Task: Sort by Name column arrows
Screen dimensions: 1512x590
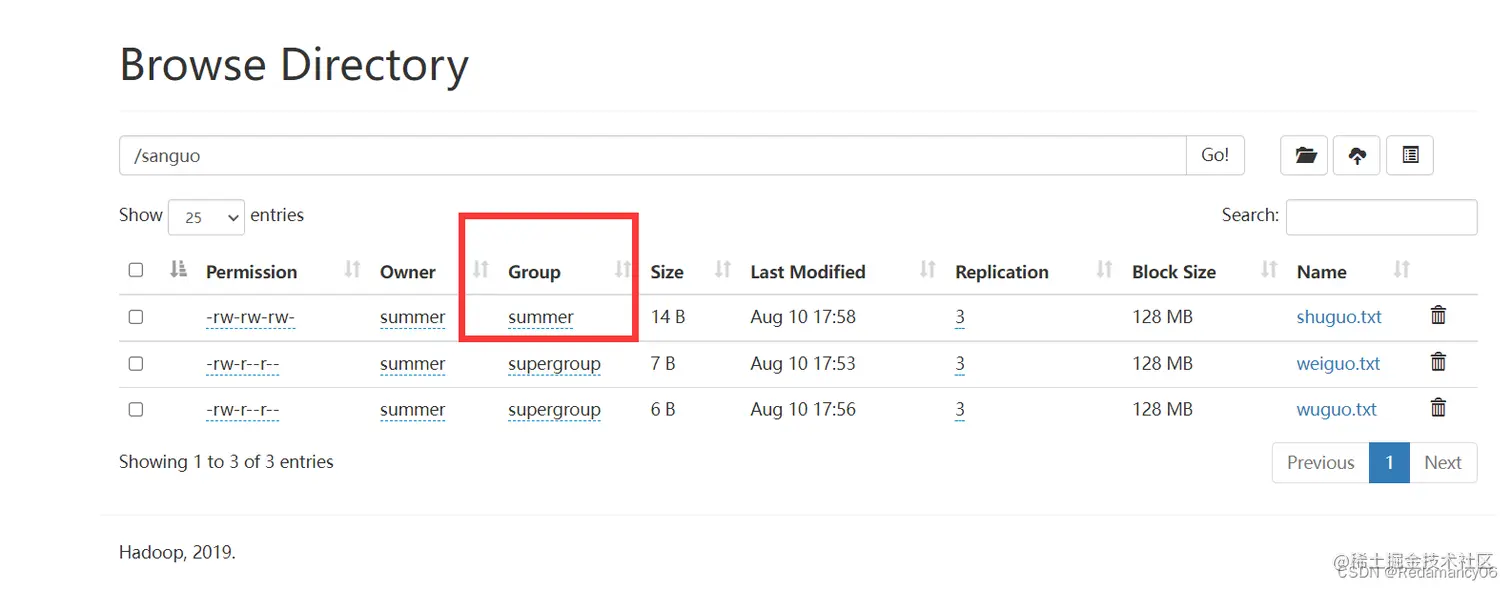Action: pos(1402,269)
